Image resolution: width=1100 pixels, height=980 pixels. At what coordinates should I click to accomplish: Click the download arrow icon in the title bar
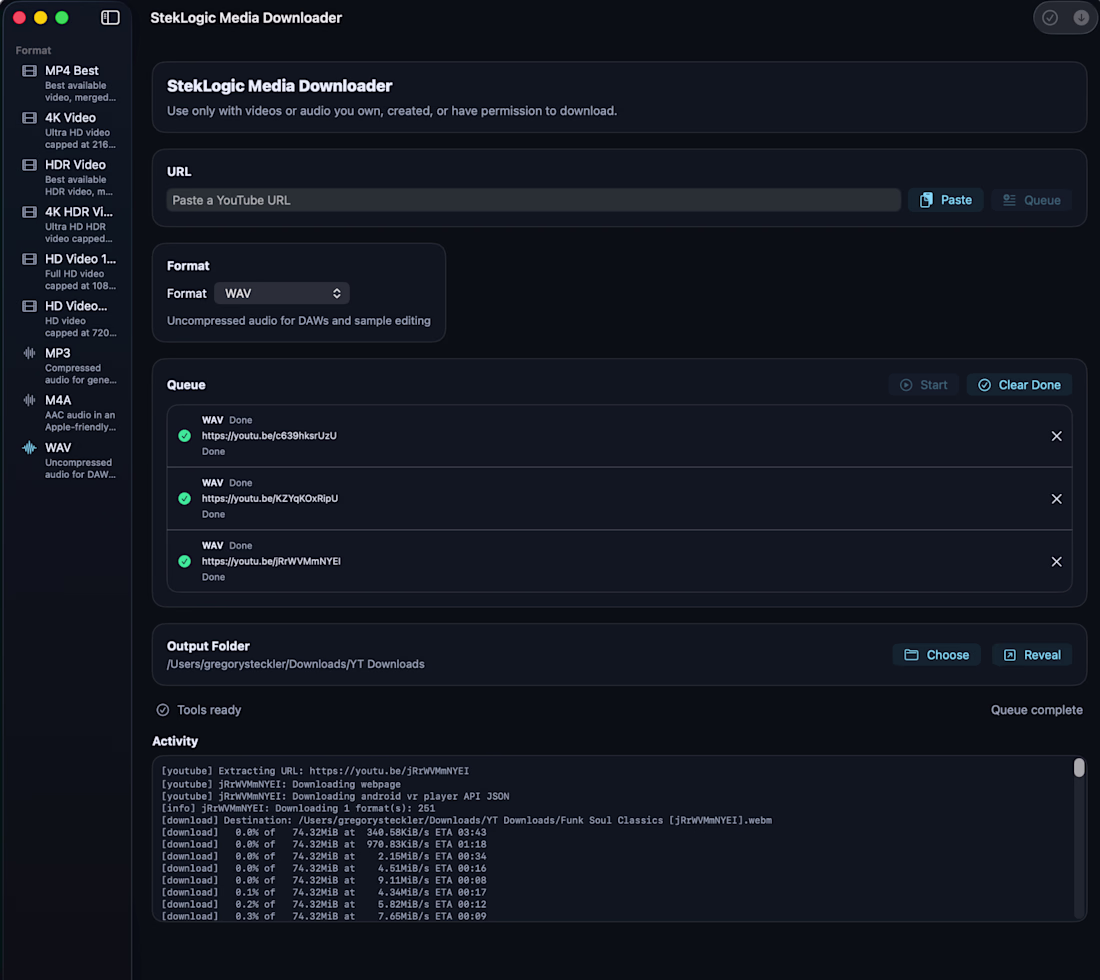1081,18
